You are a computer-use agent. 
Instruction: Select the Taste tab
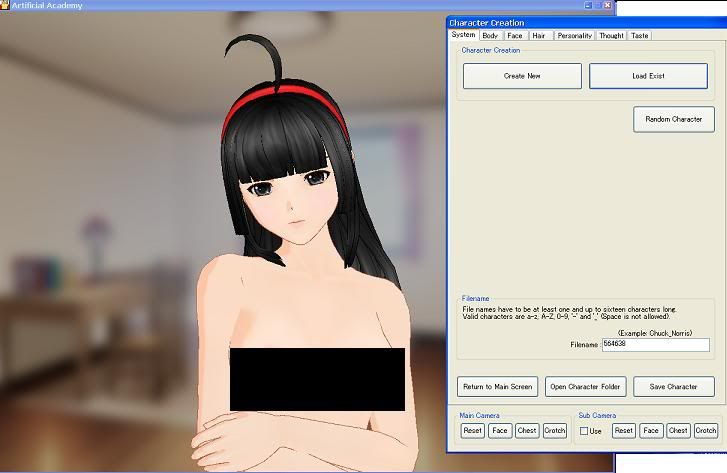coord(640,36)
